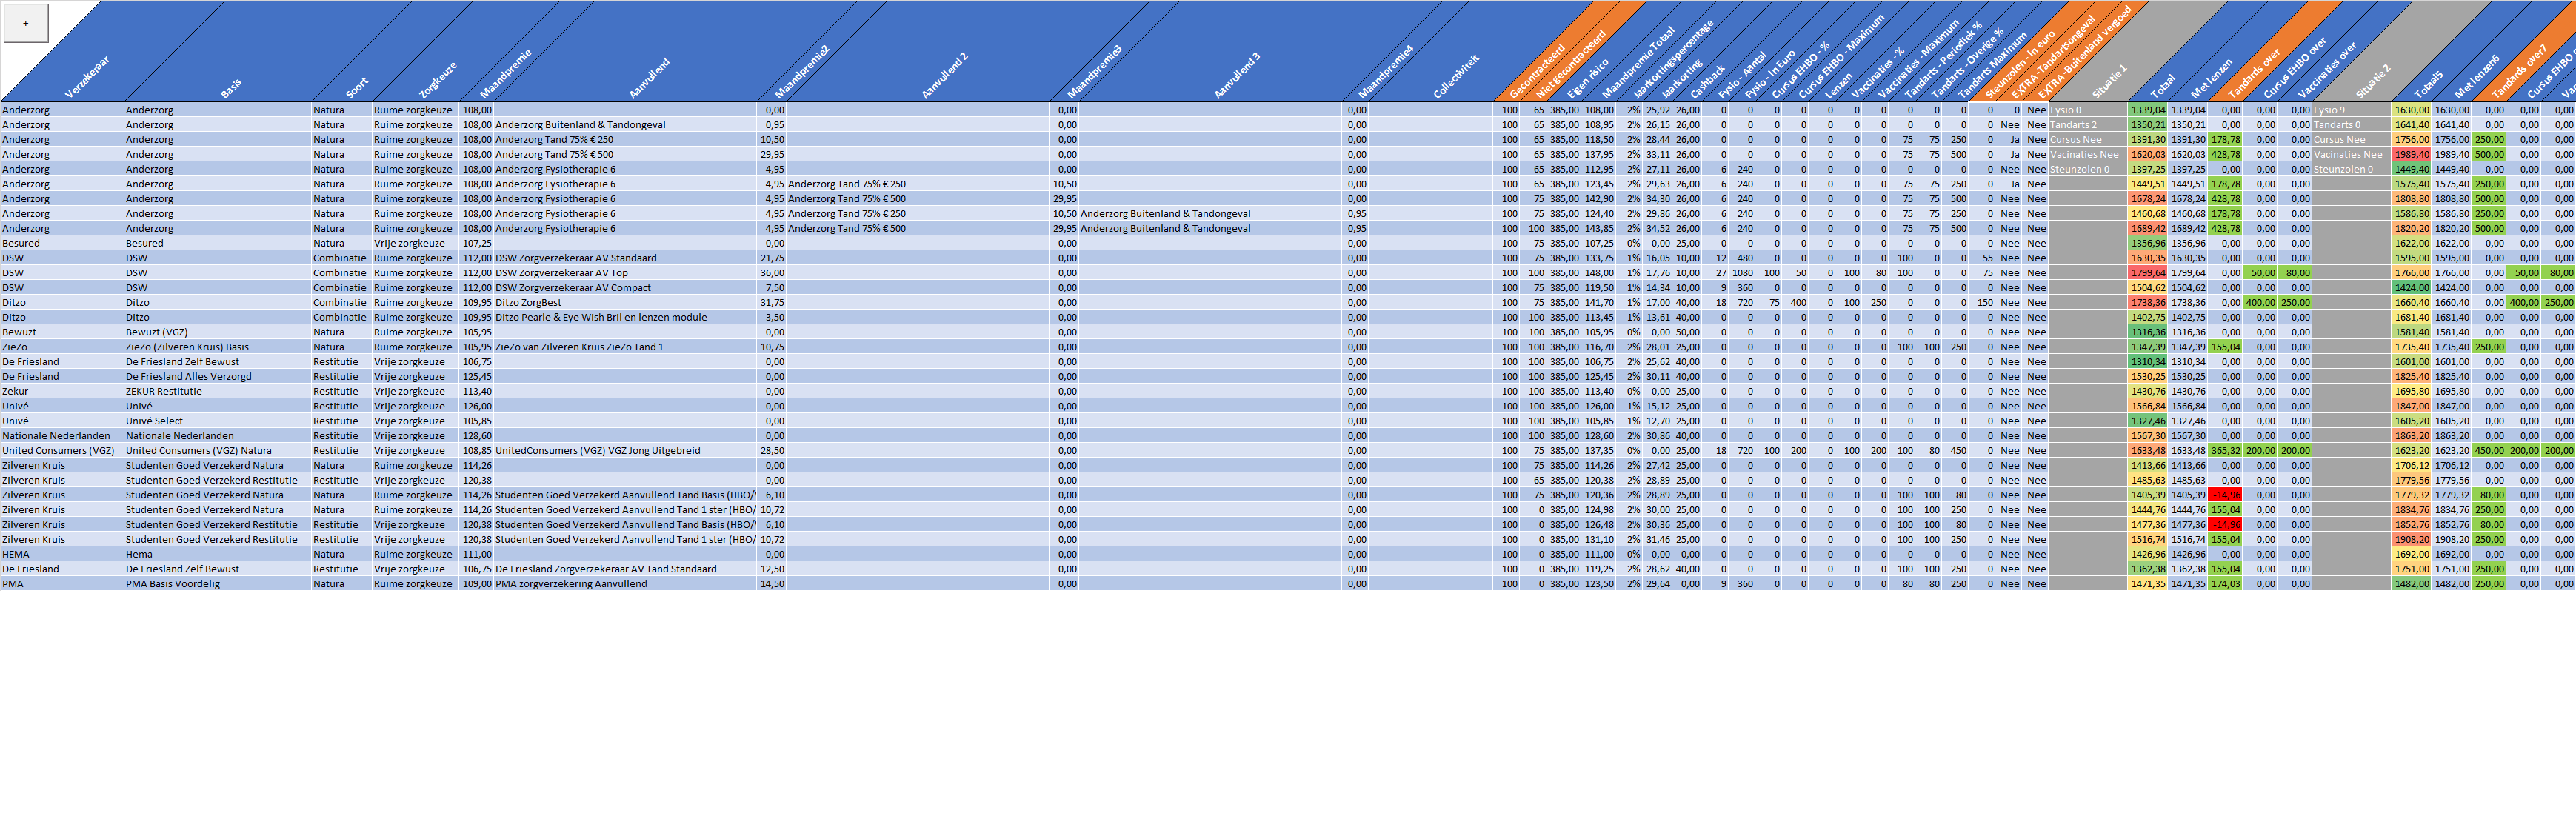Viewport: 2576px width, 836px height.
Task: Click Ditzo Pearle & Eye Wish module cell
Action: (601, 317)
